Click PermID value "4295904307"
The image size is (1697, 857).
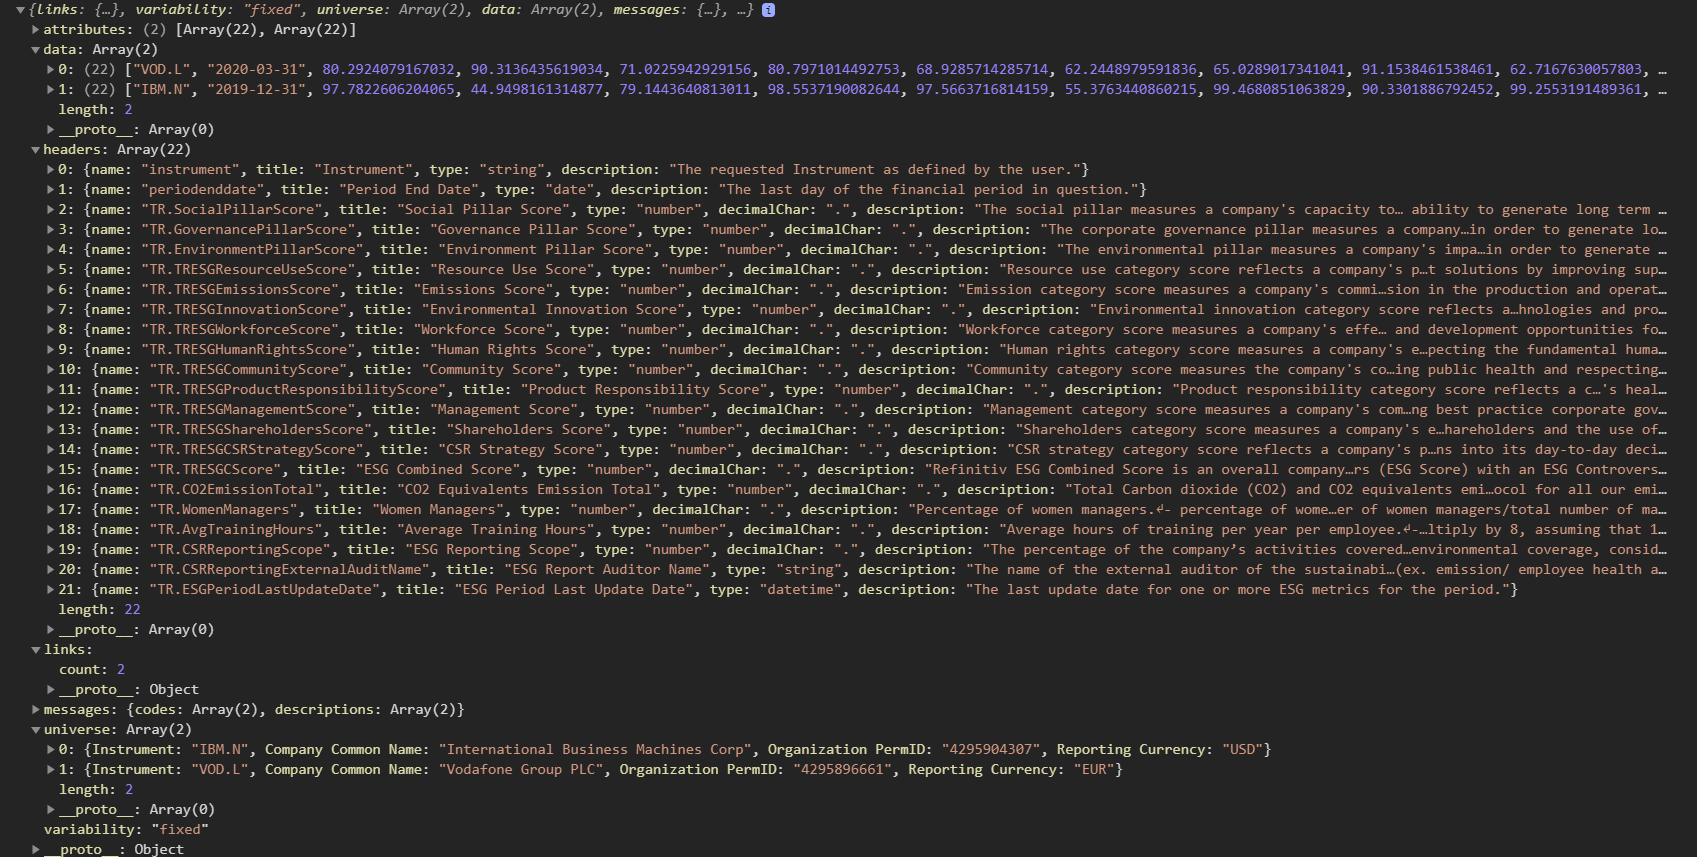point(991,750)
